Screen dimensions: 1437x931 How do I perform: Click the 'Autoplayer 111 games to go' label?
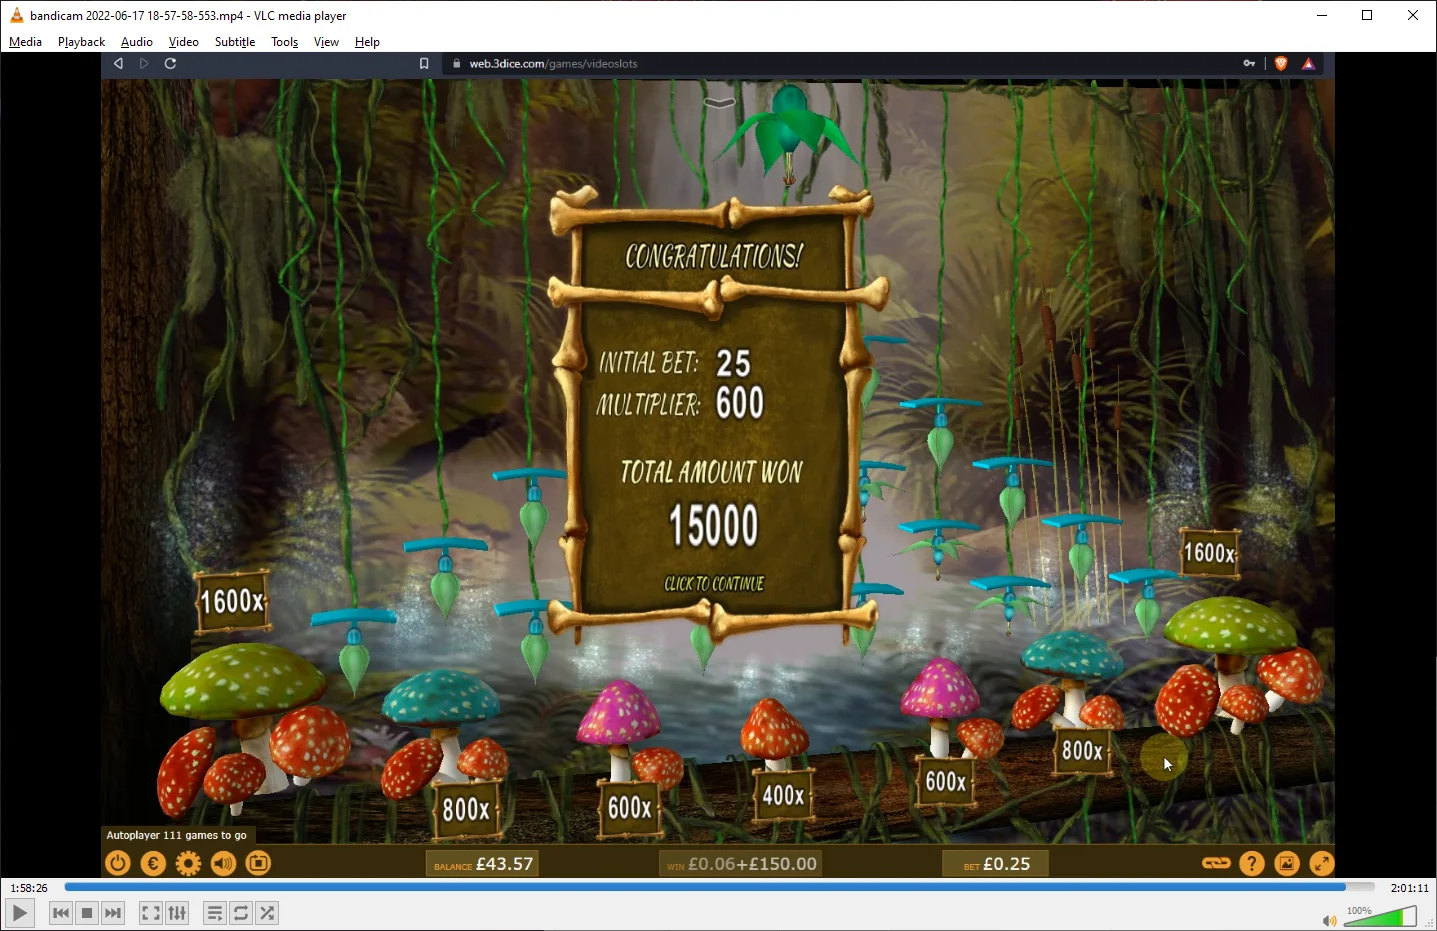click(177, 835)
